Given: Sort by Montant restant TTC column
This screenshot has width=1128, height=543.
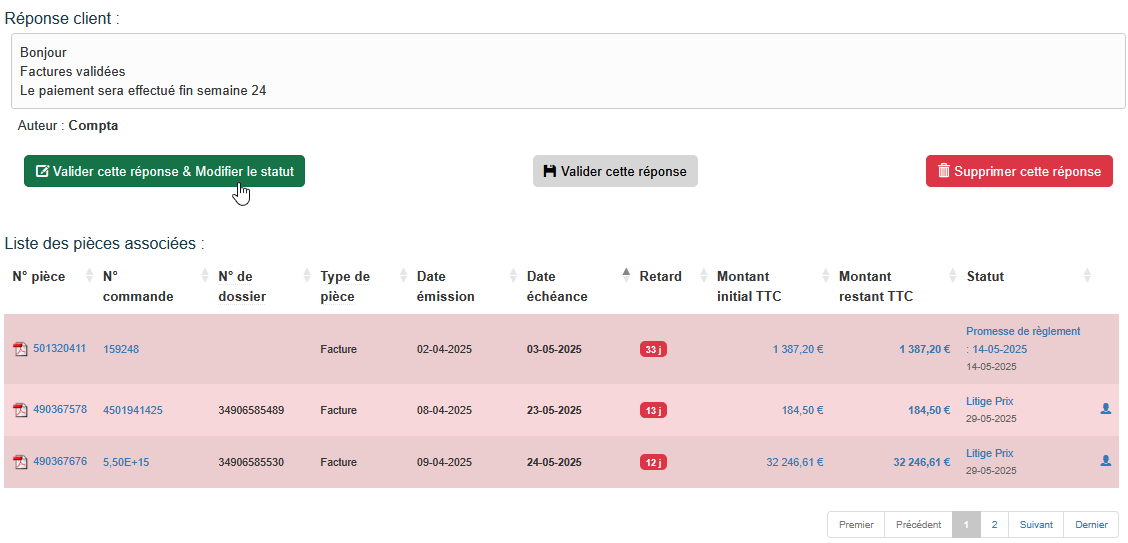Looking at the screenshot, I should click(876, 286).
